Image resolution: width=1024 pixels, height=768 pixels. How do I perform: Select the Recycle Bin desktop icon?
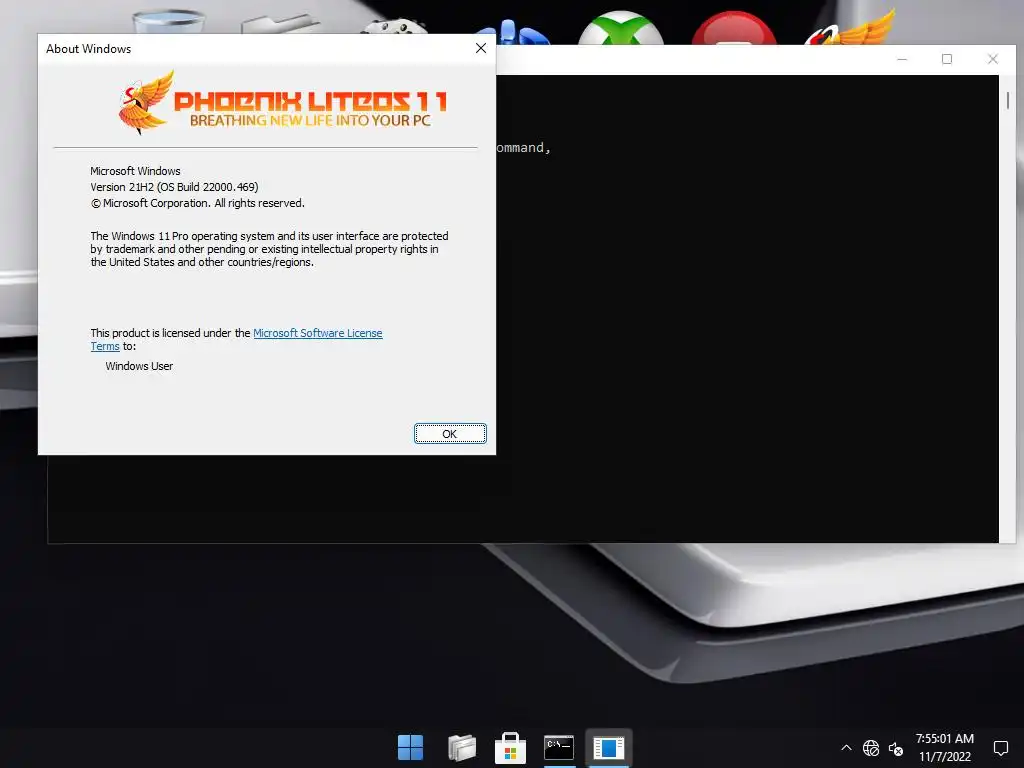pos(168,22)
